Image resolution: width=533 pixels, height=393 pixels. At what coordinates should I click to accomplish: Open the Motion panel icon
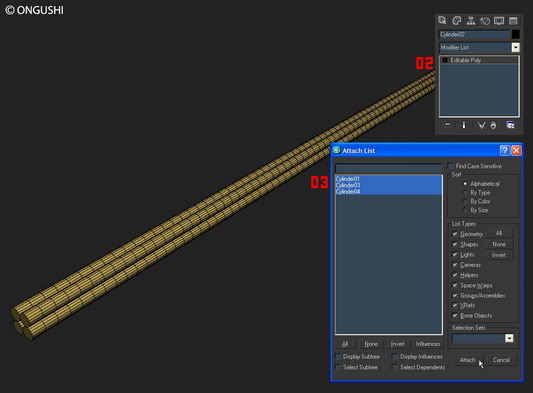point(485,20)
